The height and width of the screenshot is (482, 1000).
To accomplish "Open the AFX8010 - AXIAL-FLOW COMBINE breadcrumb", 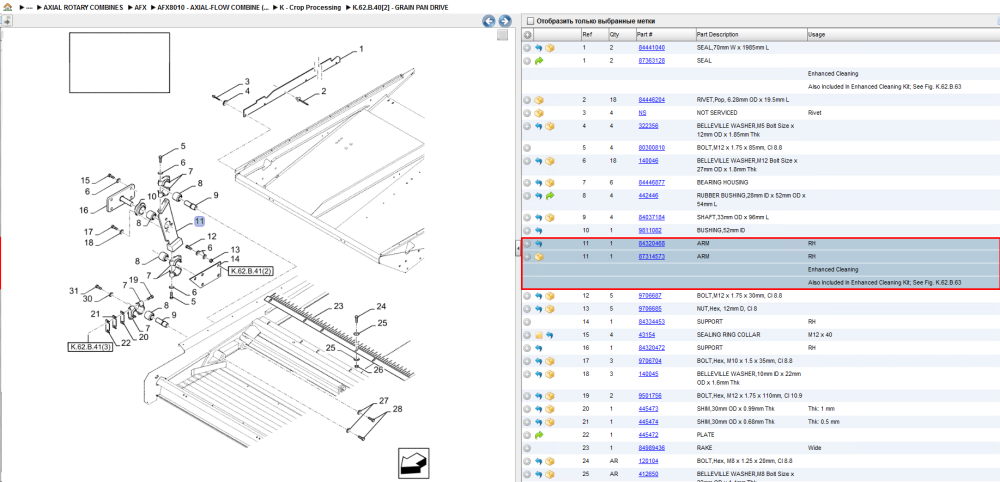I will click(x=214, y=8).
